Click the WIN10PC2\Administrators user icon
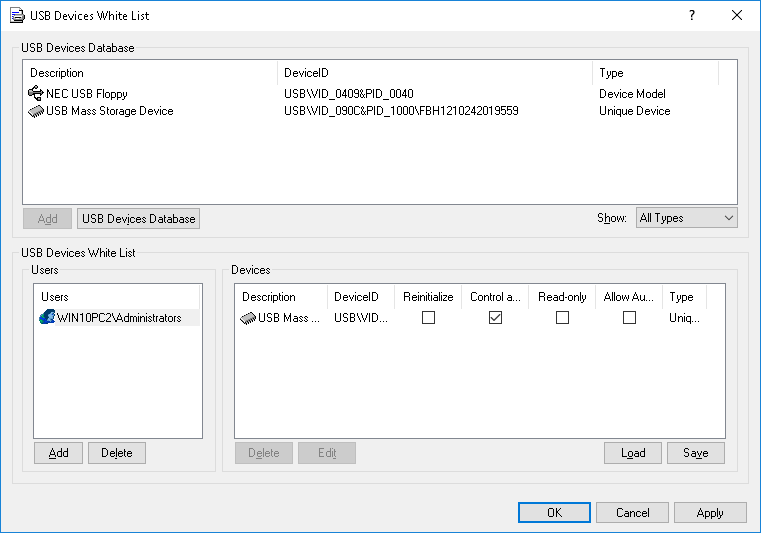 click(x=46, y=318)
